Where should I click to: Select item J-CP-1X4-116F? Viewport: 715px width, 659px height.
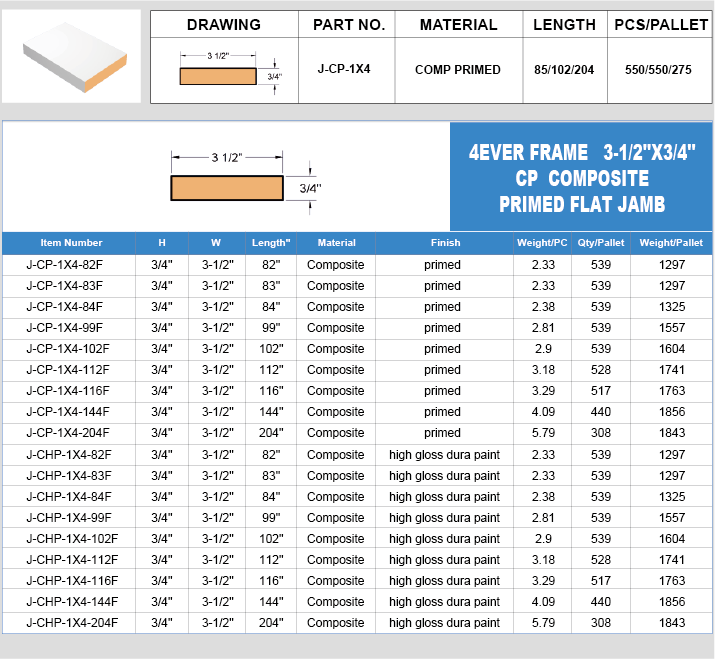click(x=68, y=391)
